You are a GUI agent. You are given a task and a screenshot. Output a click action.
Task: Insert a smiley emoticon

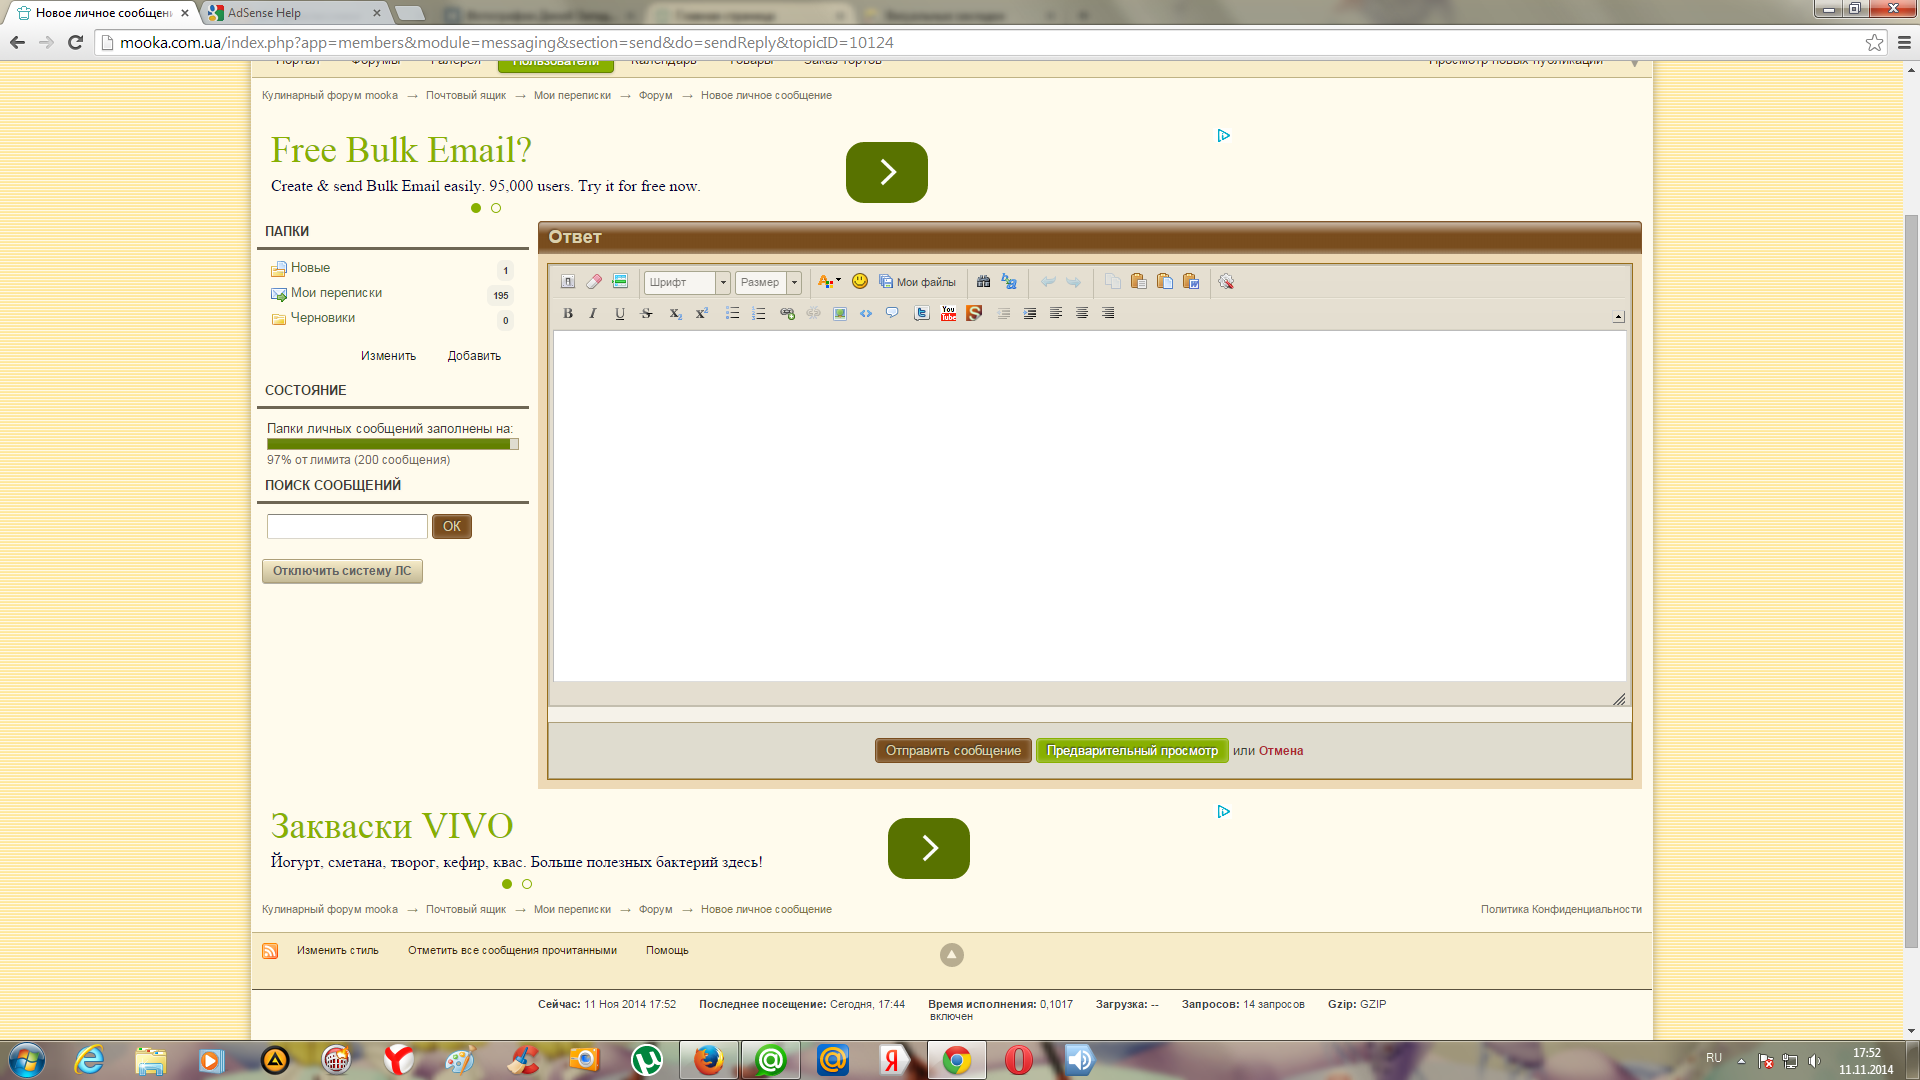click(859, 281)
